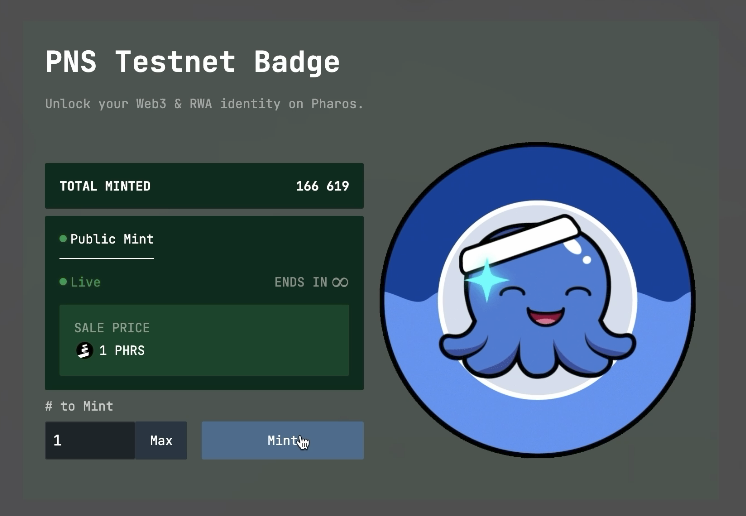Click the Mint button

point(282,440)
